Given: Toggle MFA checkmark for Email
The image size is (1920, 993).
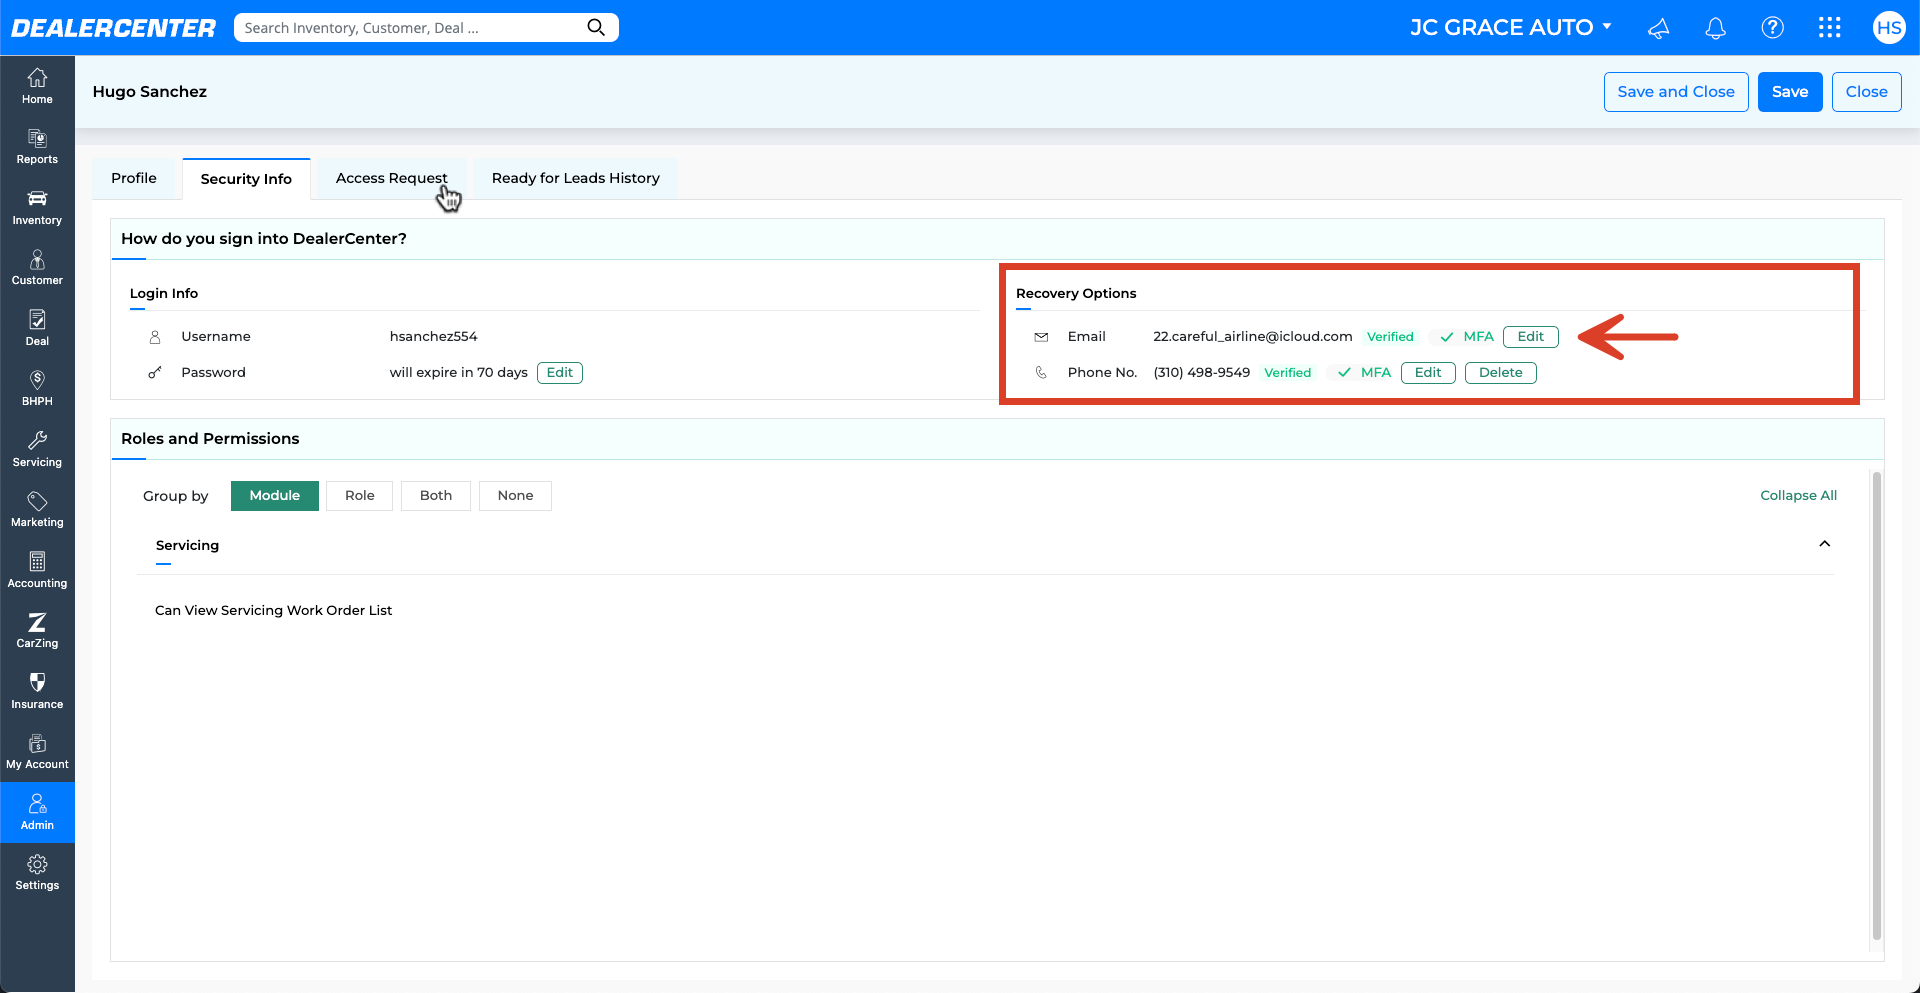Looking at the screenshot, I should tap(1446, 337).
